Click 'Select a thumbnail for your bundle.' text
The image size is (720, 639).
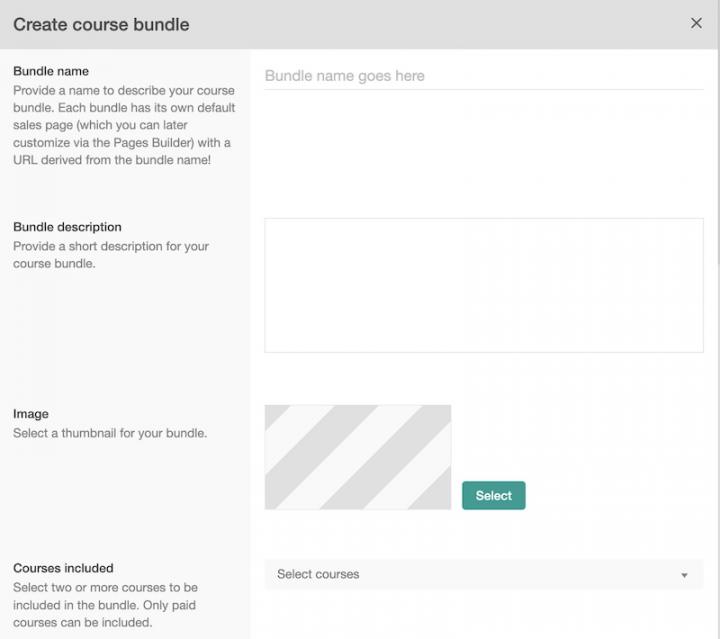click(x=110, y=433)
